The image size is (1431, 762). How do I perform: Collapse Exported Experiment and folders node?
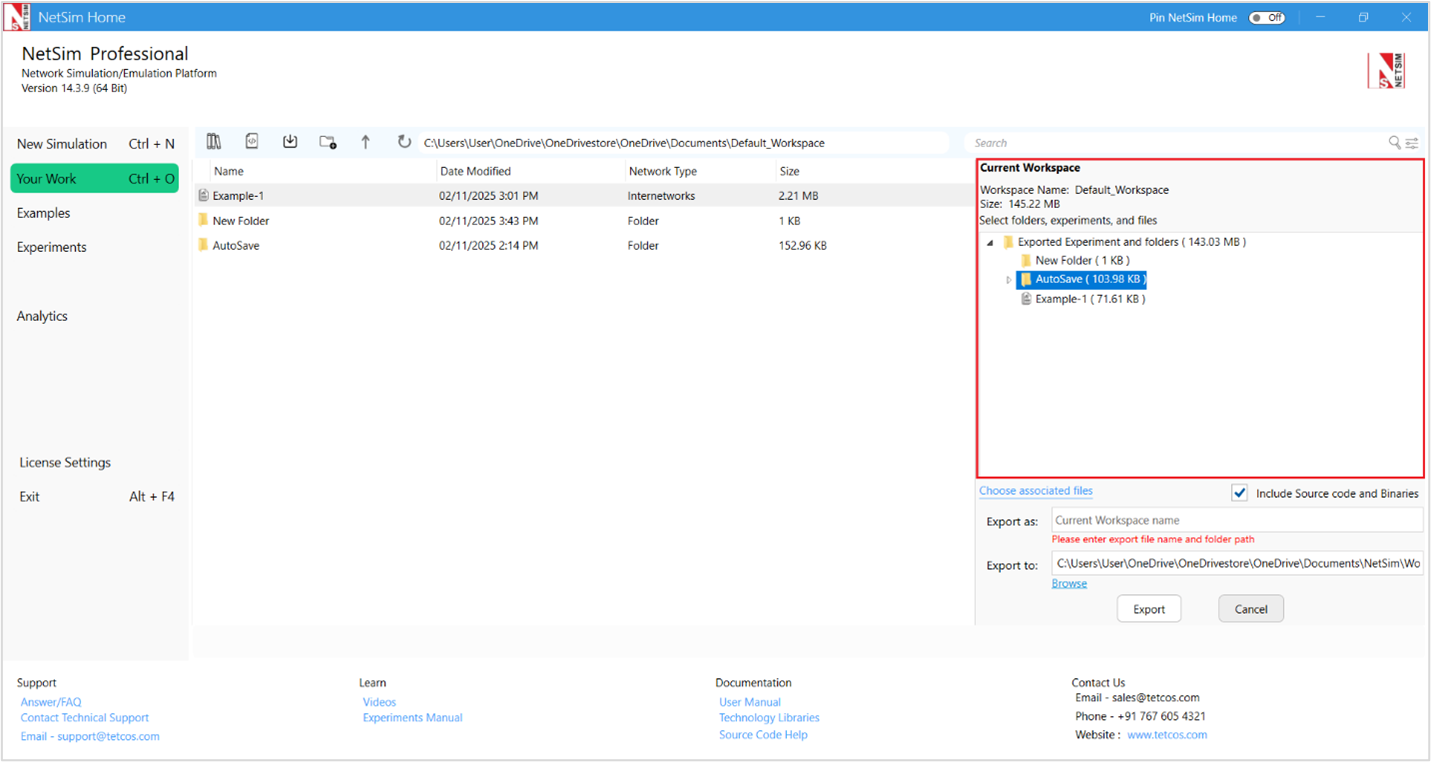tap(990, 242)
